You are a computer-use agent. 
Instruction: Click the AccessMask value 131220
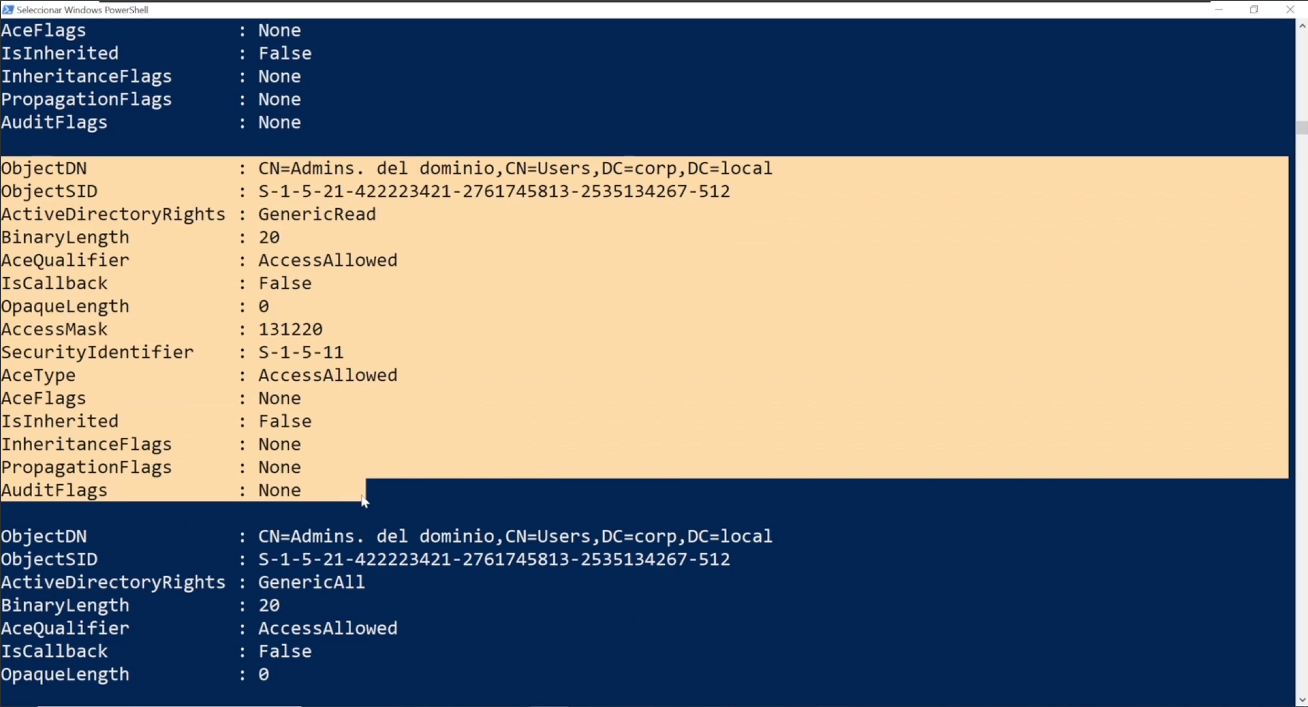point(290,329)
